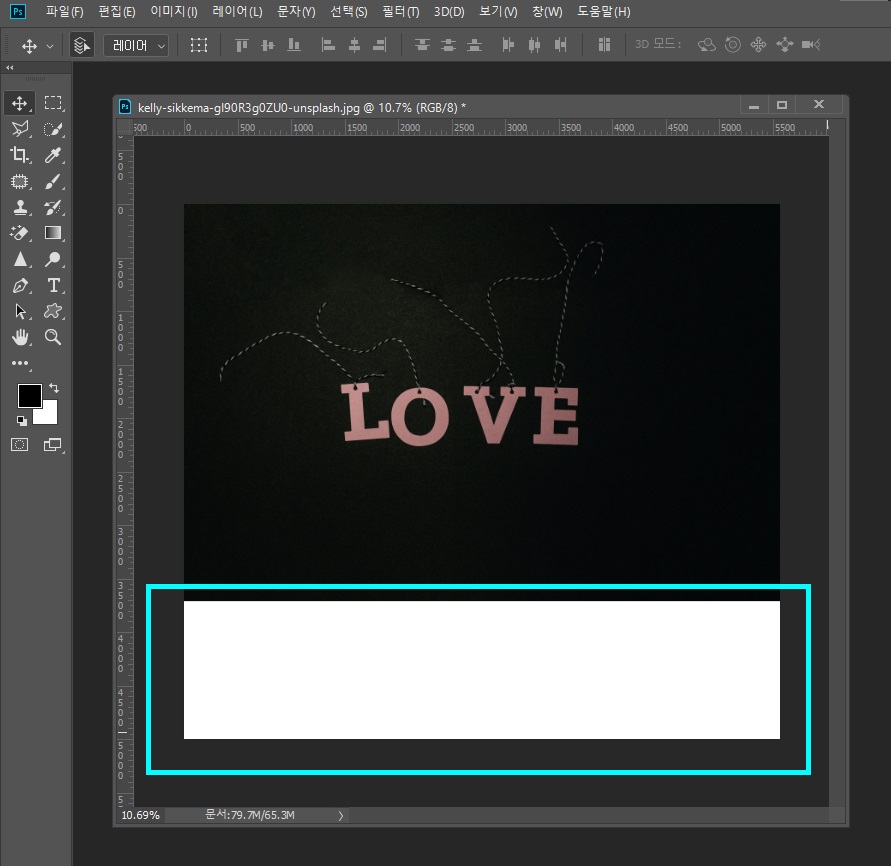Select the Sharpen tool
The height and width of the screenshot is (866, 891).
coord(20,259)
